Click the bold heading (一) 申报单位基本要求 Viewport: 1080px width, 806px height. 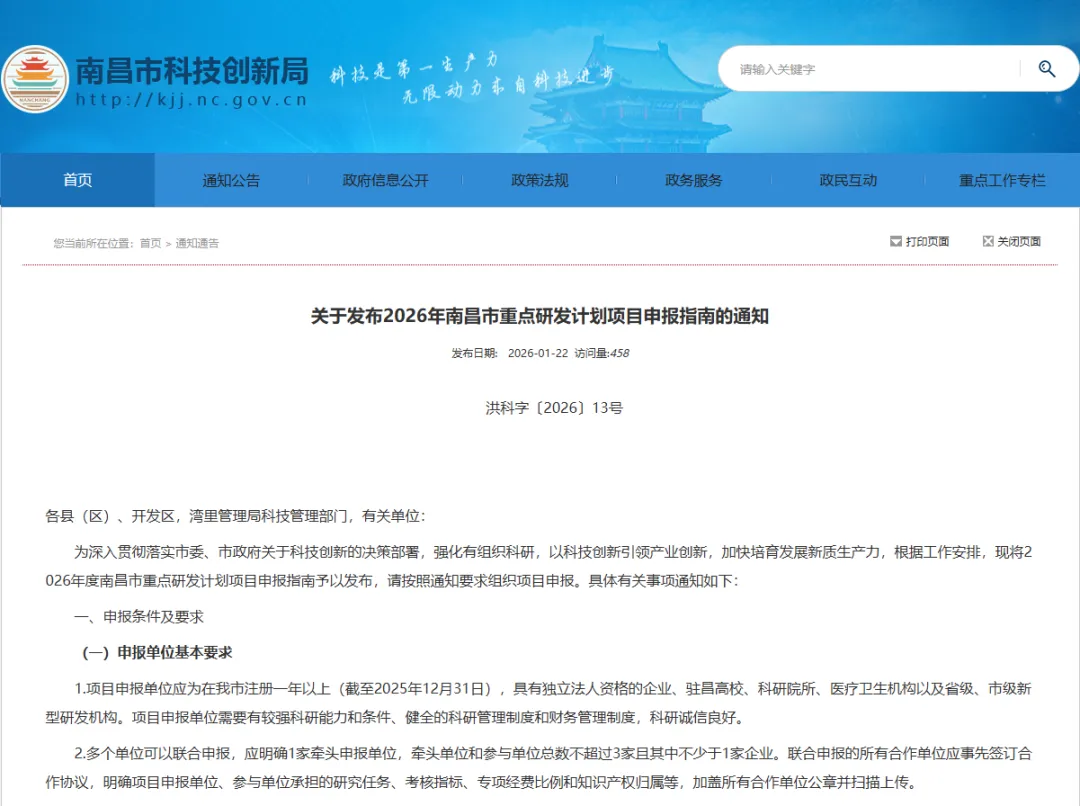click(157, 652)
